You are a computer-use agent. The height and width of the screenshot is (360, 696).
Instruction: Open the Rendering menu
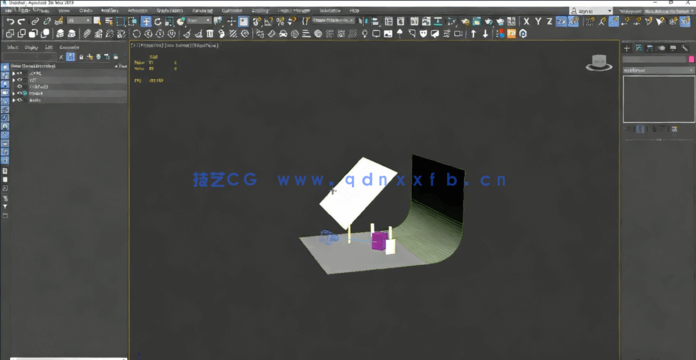202,10
